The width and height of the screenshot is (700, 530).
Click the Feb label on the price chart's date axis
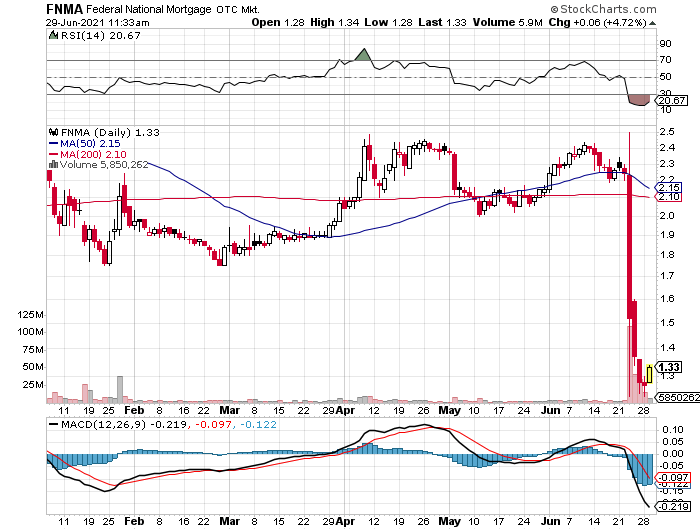tap(134, 410)
